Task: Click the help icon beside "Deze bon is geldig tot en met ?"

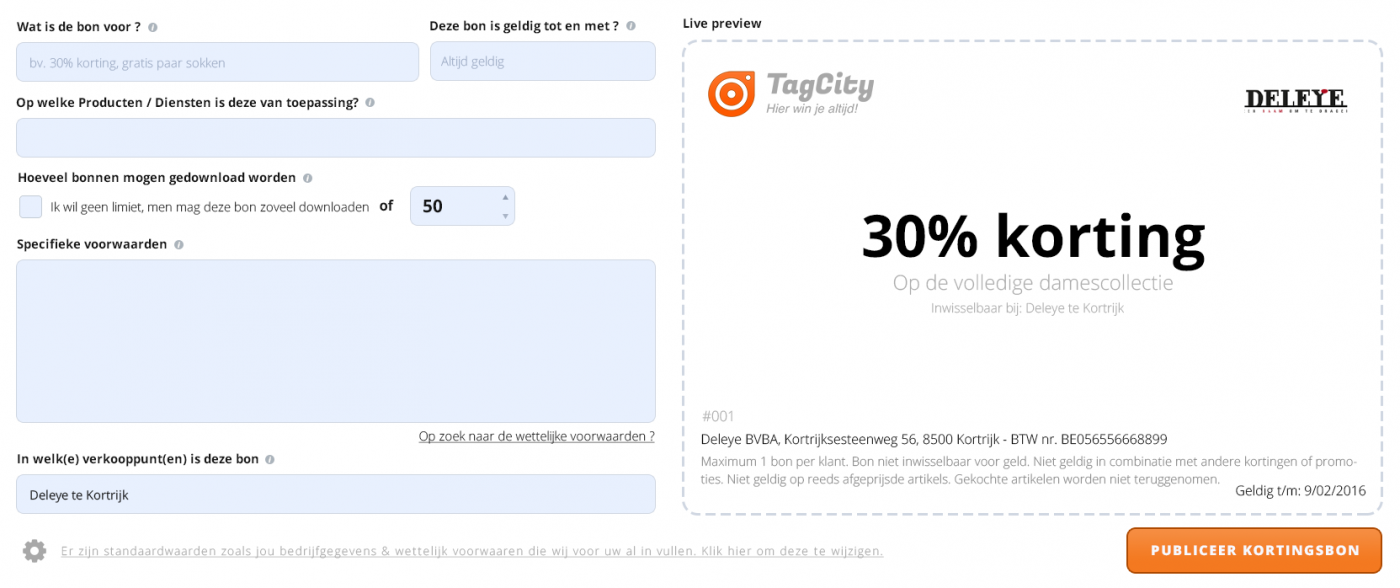Action: pyautogui.click(x=631, y=26)
